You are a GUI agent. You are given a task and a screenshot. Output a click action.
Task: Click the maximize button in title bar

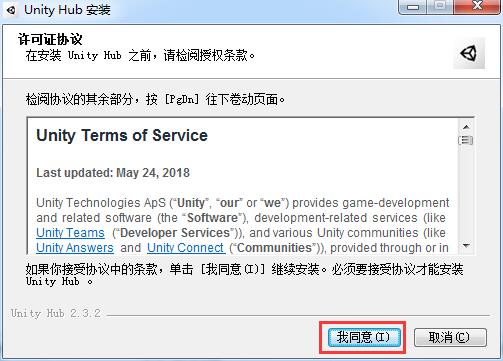pyautogui.click(x=440, y=7)
